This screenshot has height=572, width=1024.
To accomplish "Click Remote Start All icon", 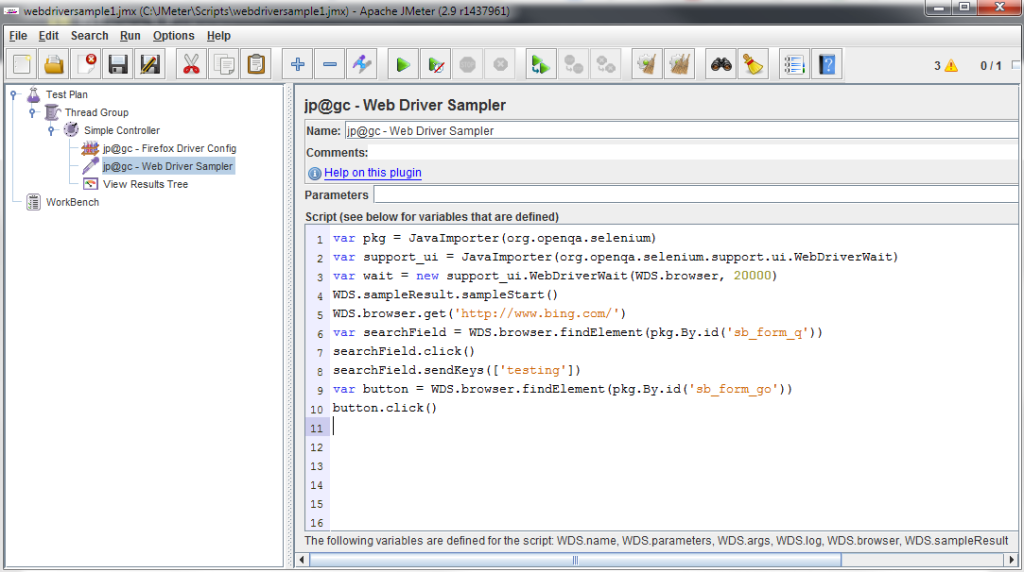I will [x=541, y=65].
